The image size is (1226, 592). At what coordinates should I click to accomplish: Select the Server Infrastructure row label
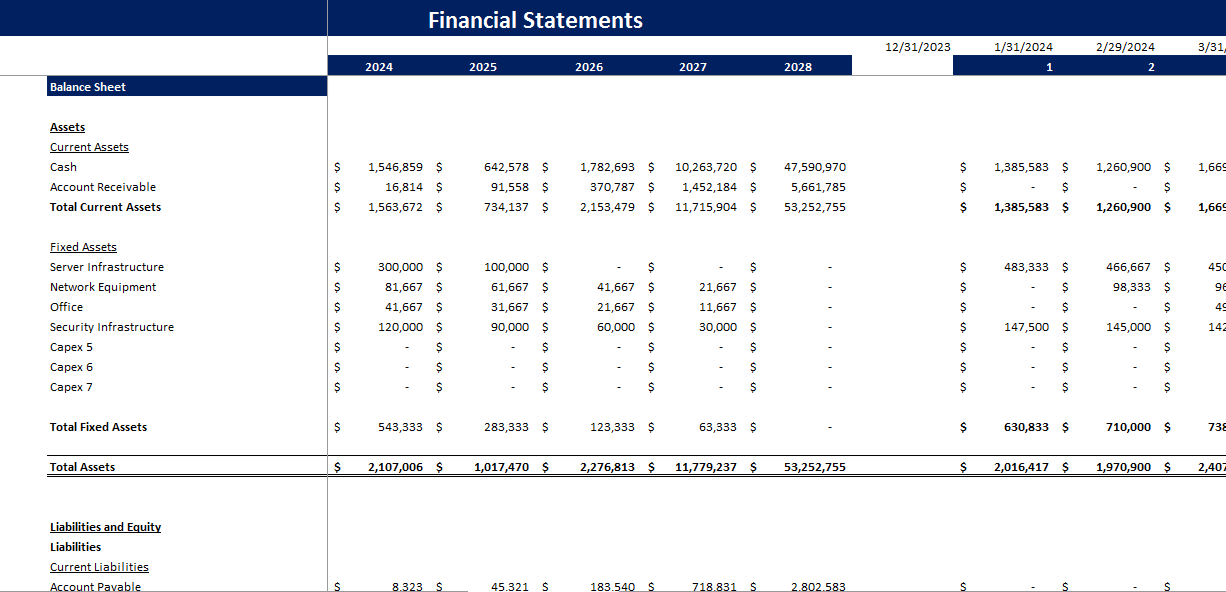tap(106, 267)
